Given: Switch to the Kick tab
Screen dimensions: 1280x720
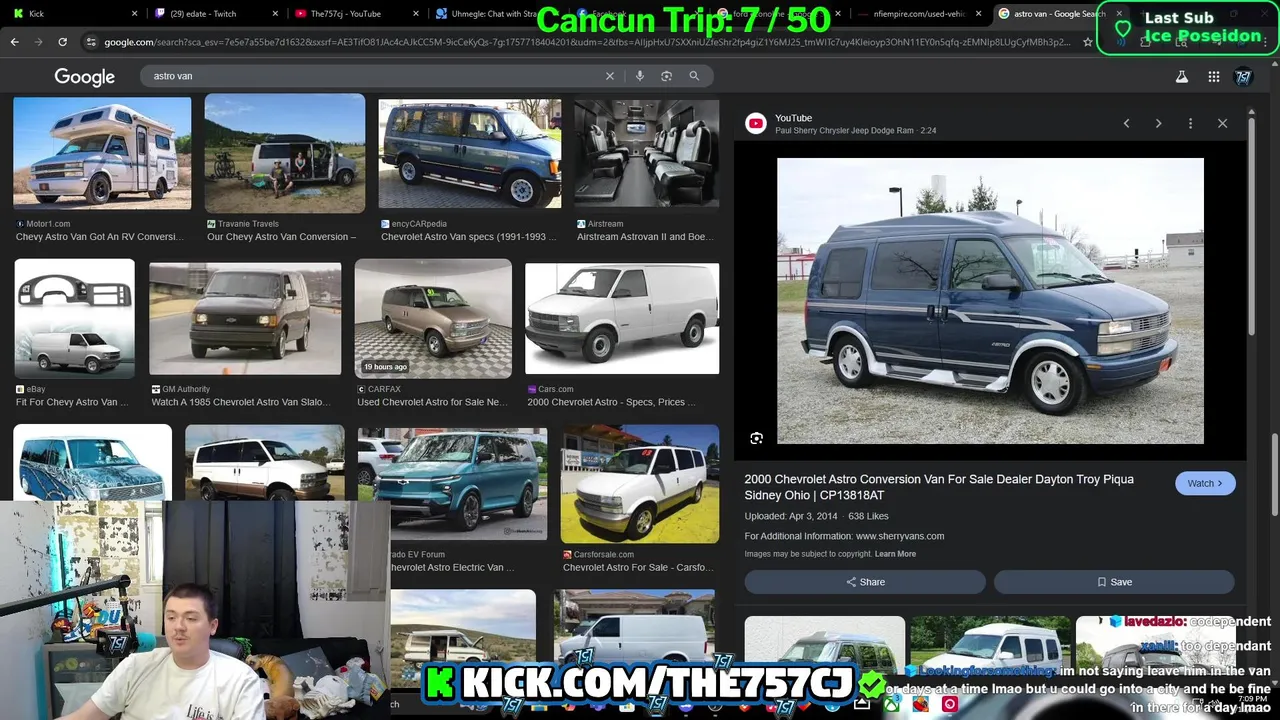Looking at the screenshot, I should 76,14.
